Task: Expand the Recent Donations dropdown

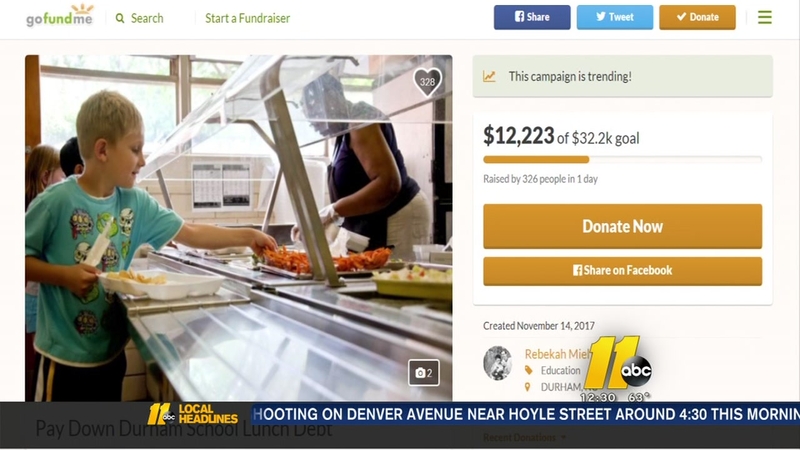Action: click(524, 437)
